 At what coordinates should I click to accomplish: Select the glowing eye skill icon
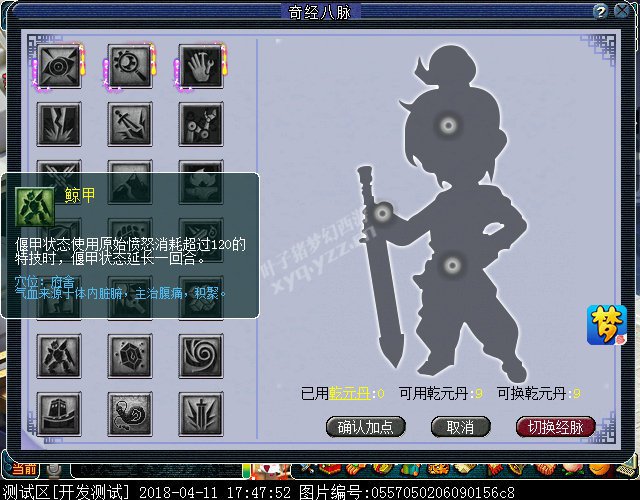point(59,66)
